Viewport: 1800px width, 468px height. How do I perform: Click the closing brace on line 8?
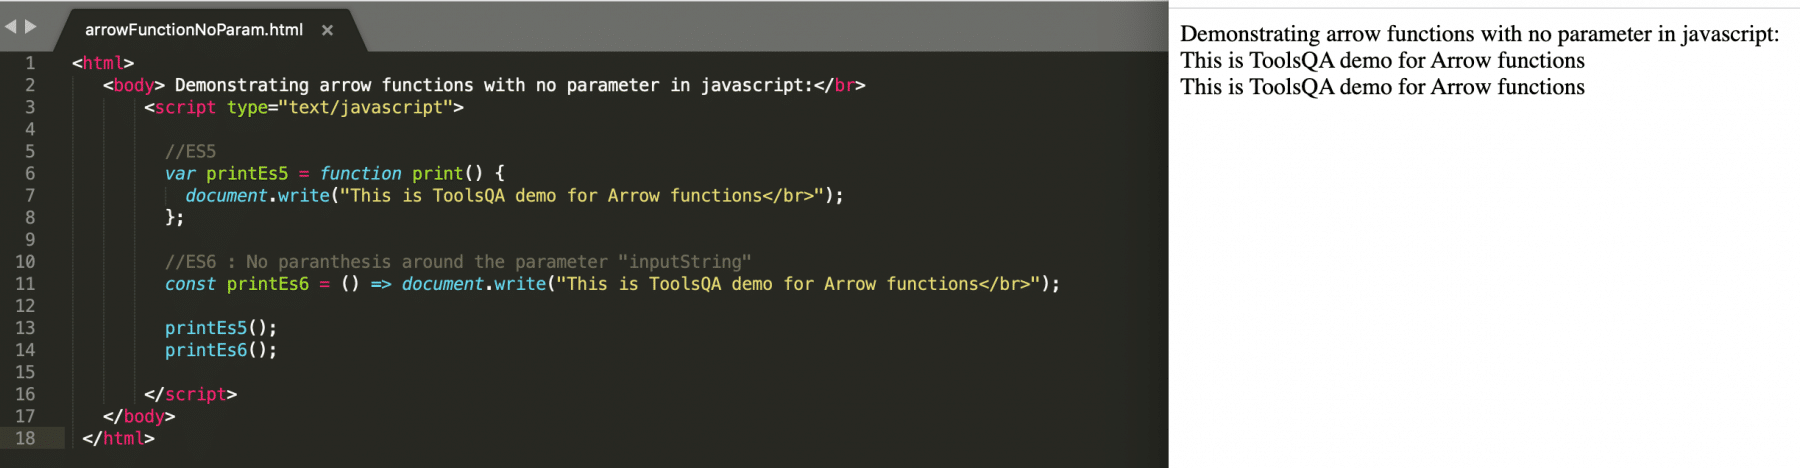(175, 218)
